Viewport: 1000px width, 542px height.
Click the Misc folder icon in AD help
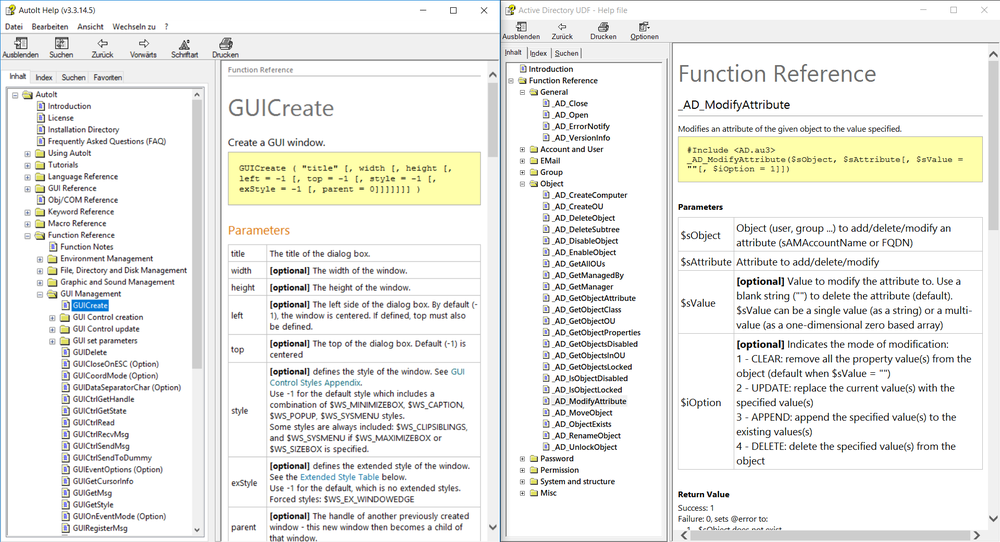pyautogui.click(x=534, y=494)
